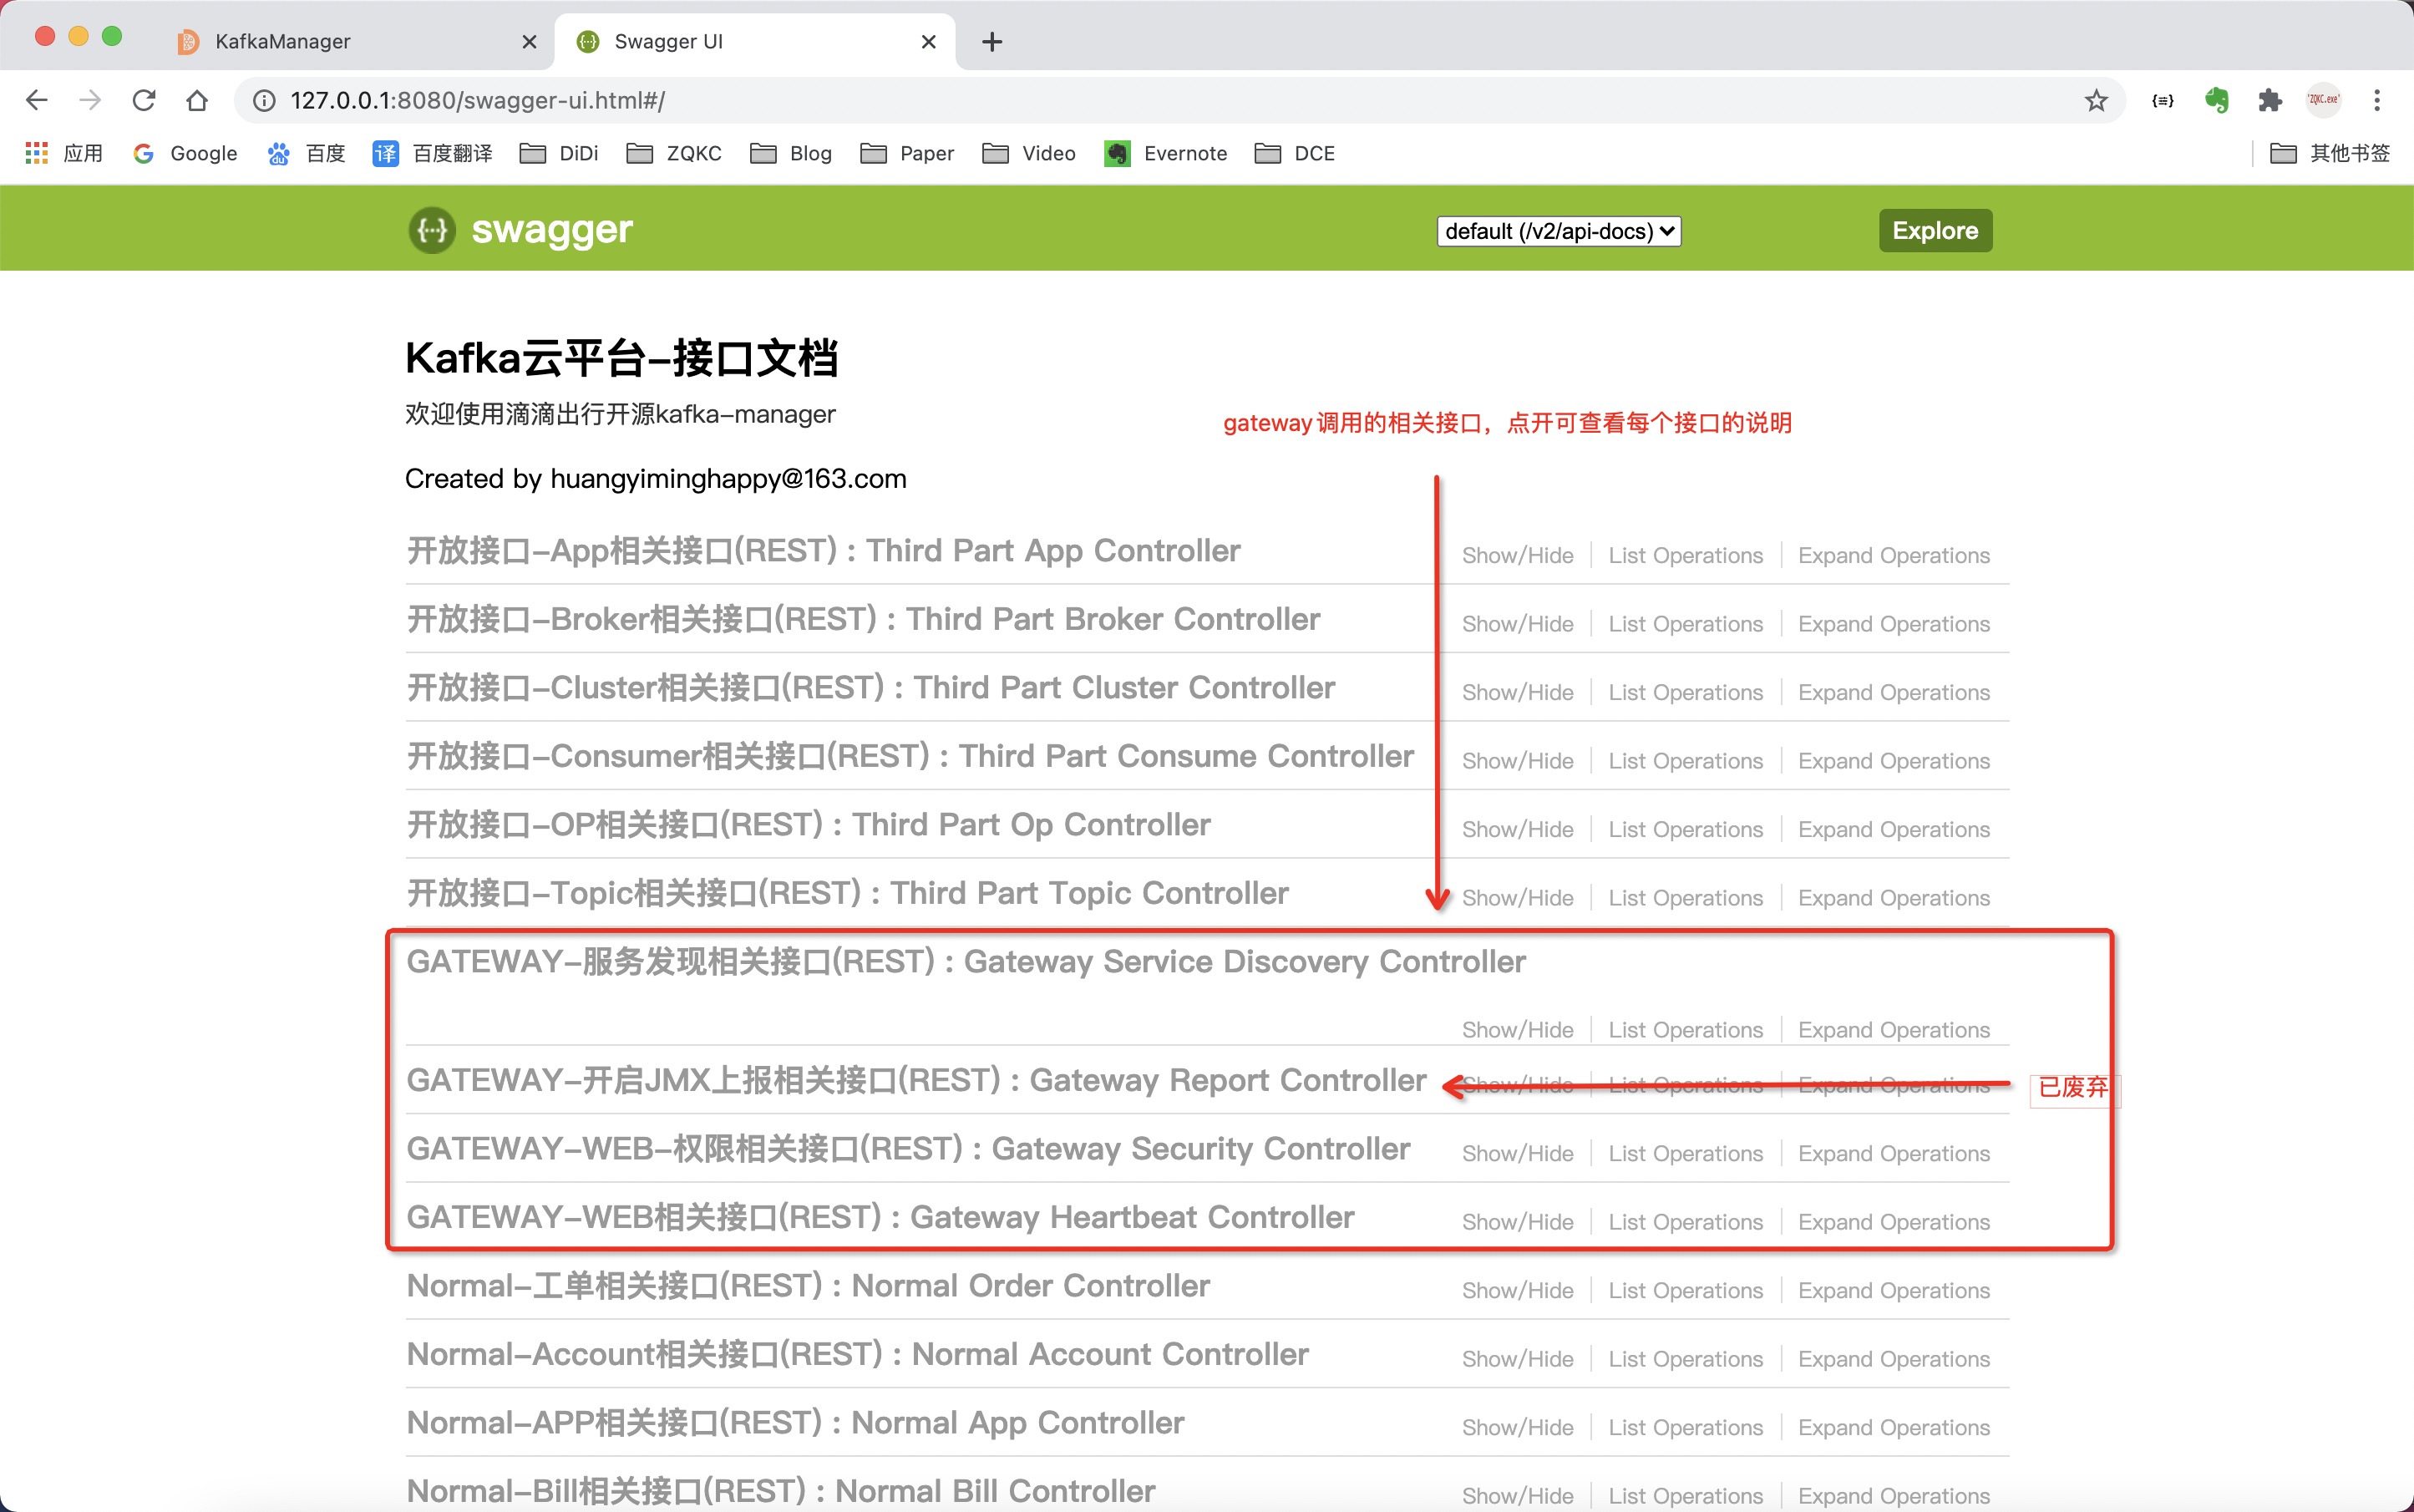
Task: Open Chrome three-dot menu
Action: click(x=2377, y=100)
